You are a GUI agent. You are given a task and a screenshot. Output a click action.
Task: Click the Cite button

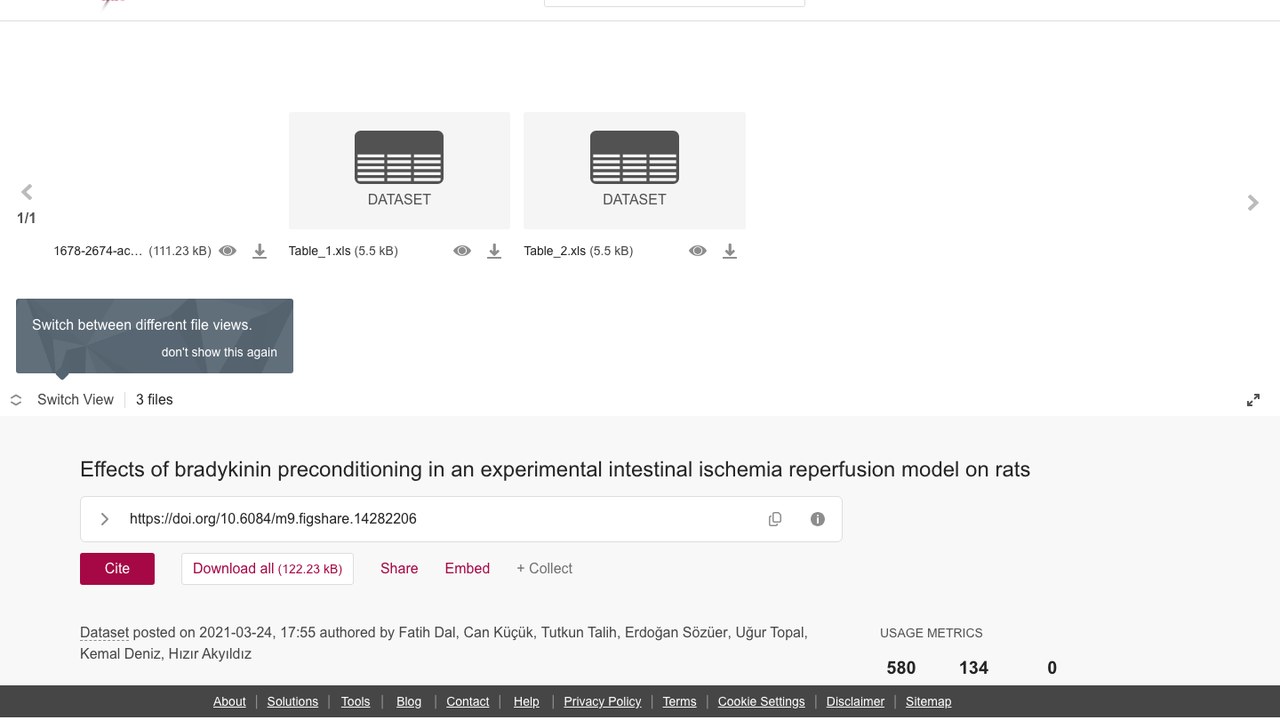pyautogui.click(x=117, y=568)
